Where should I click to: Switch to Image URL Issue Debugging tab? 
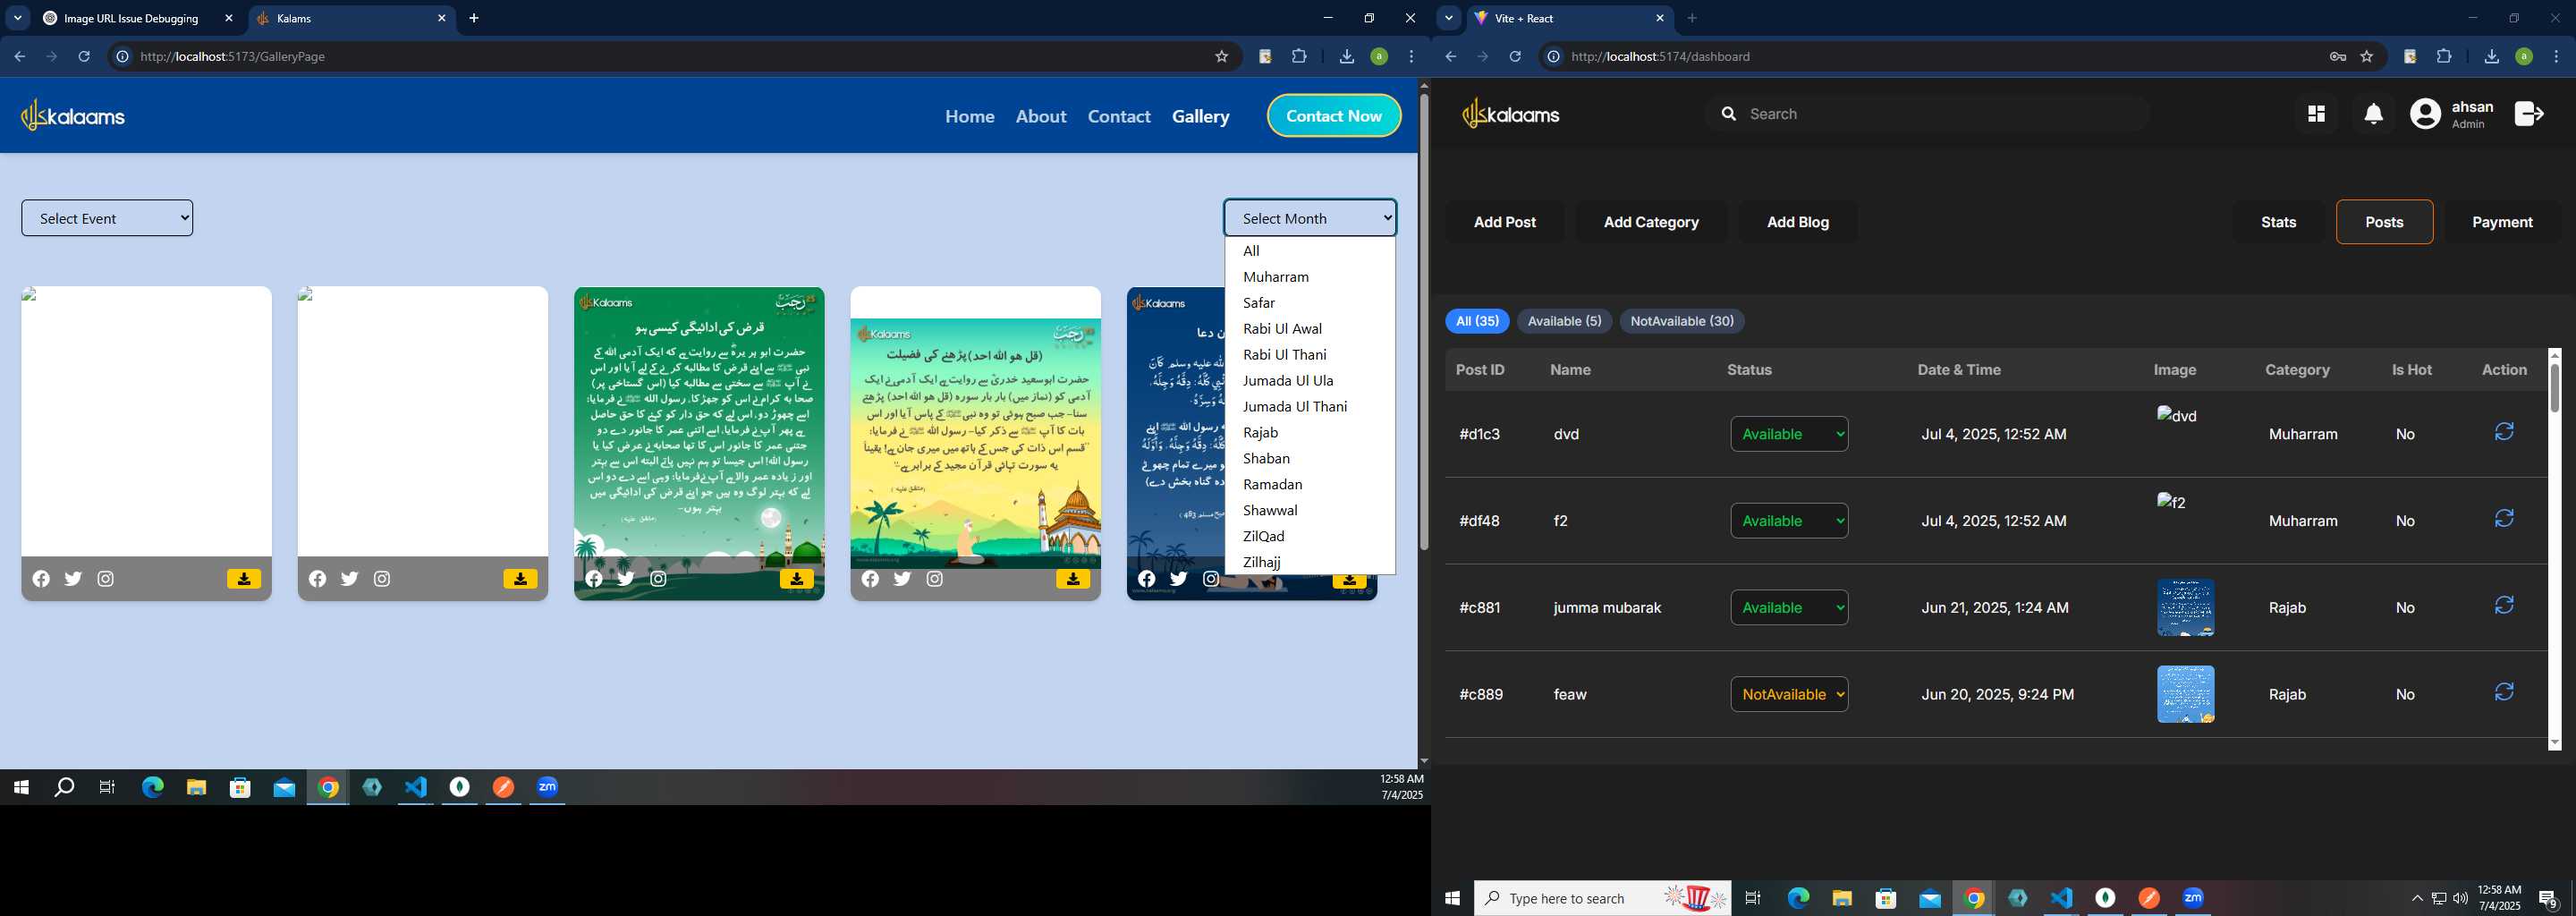pyautogui.click(x=137, y=18)
